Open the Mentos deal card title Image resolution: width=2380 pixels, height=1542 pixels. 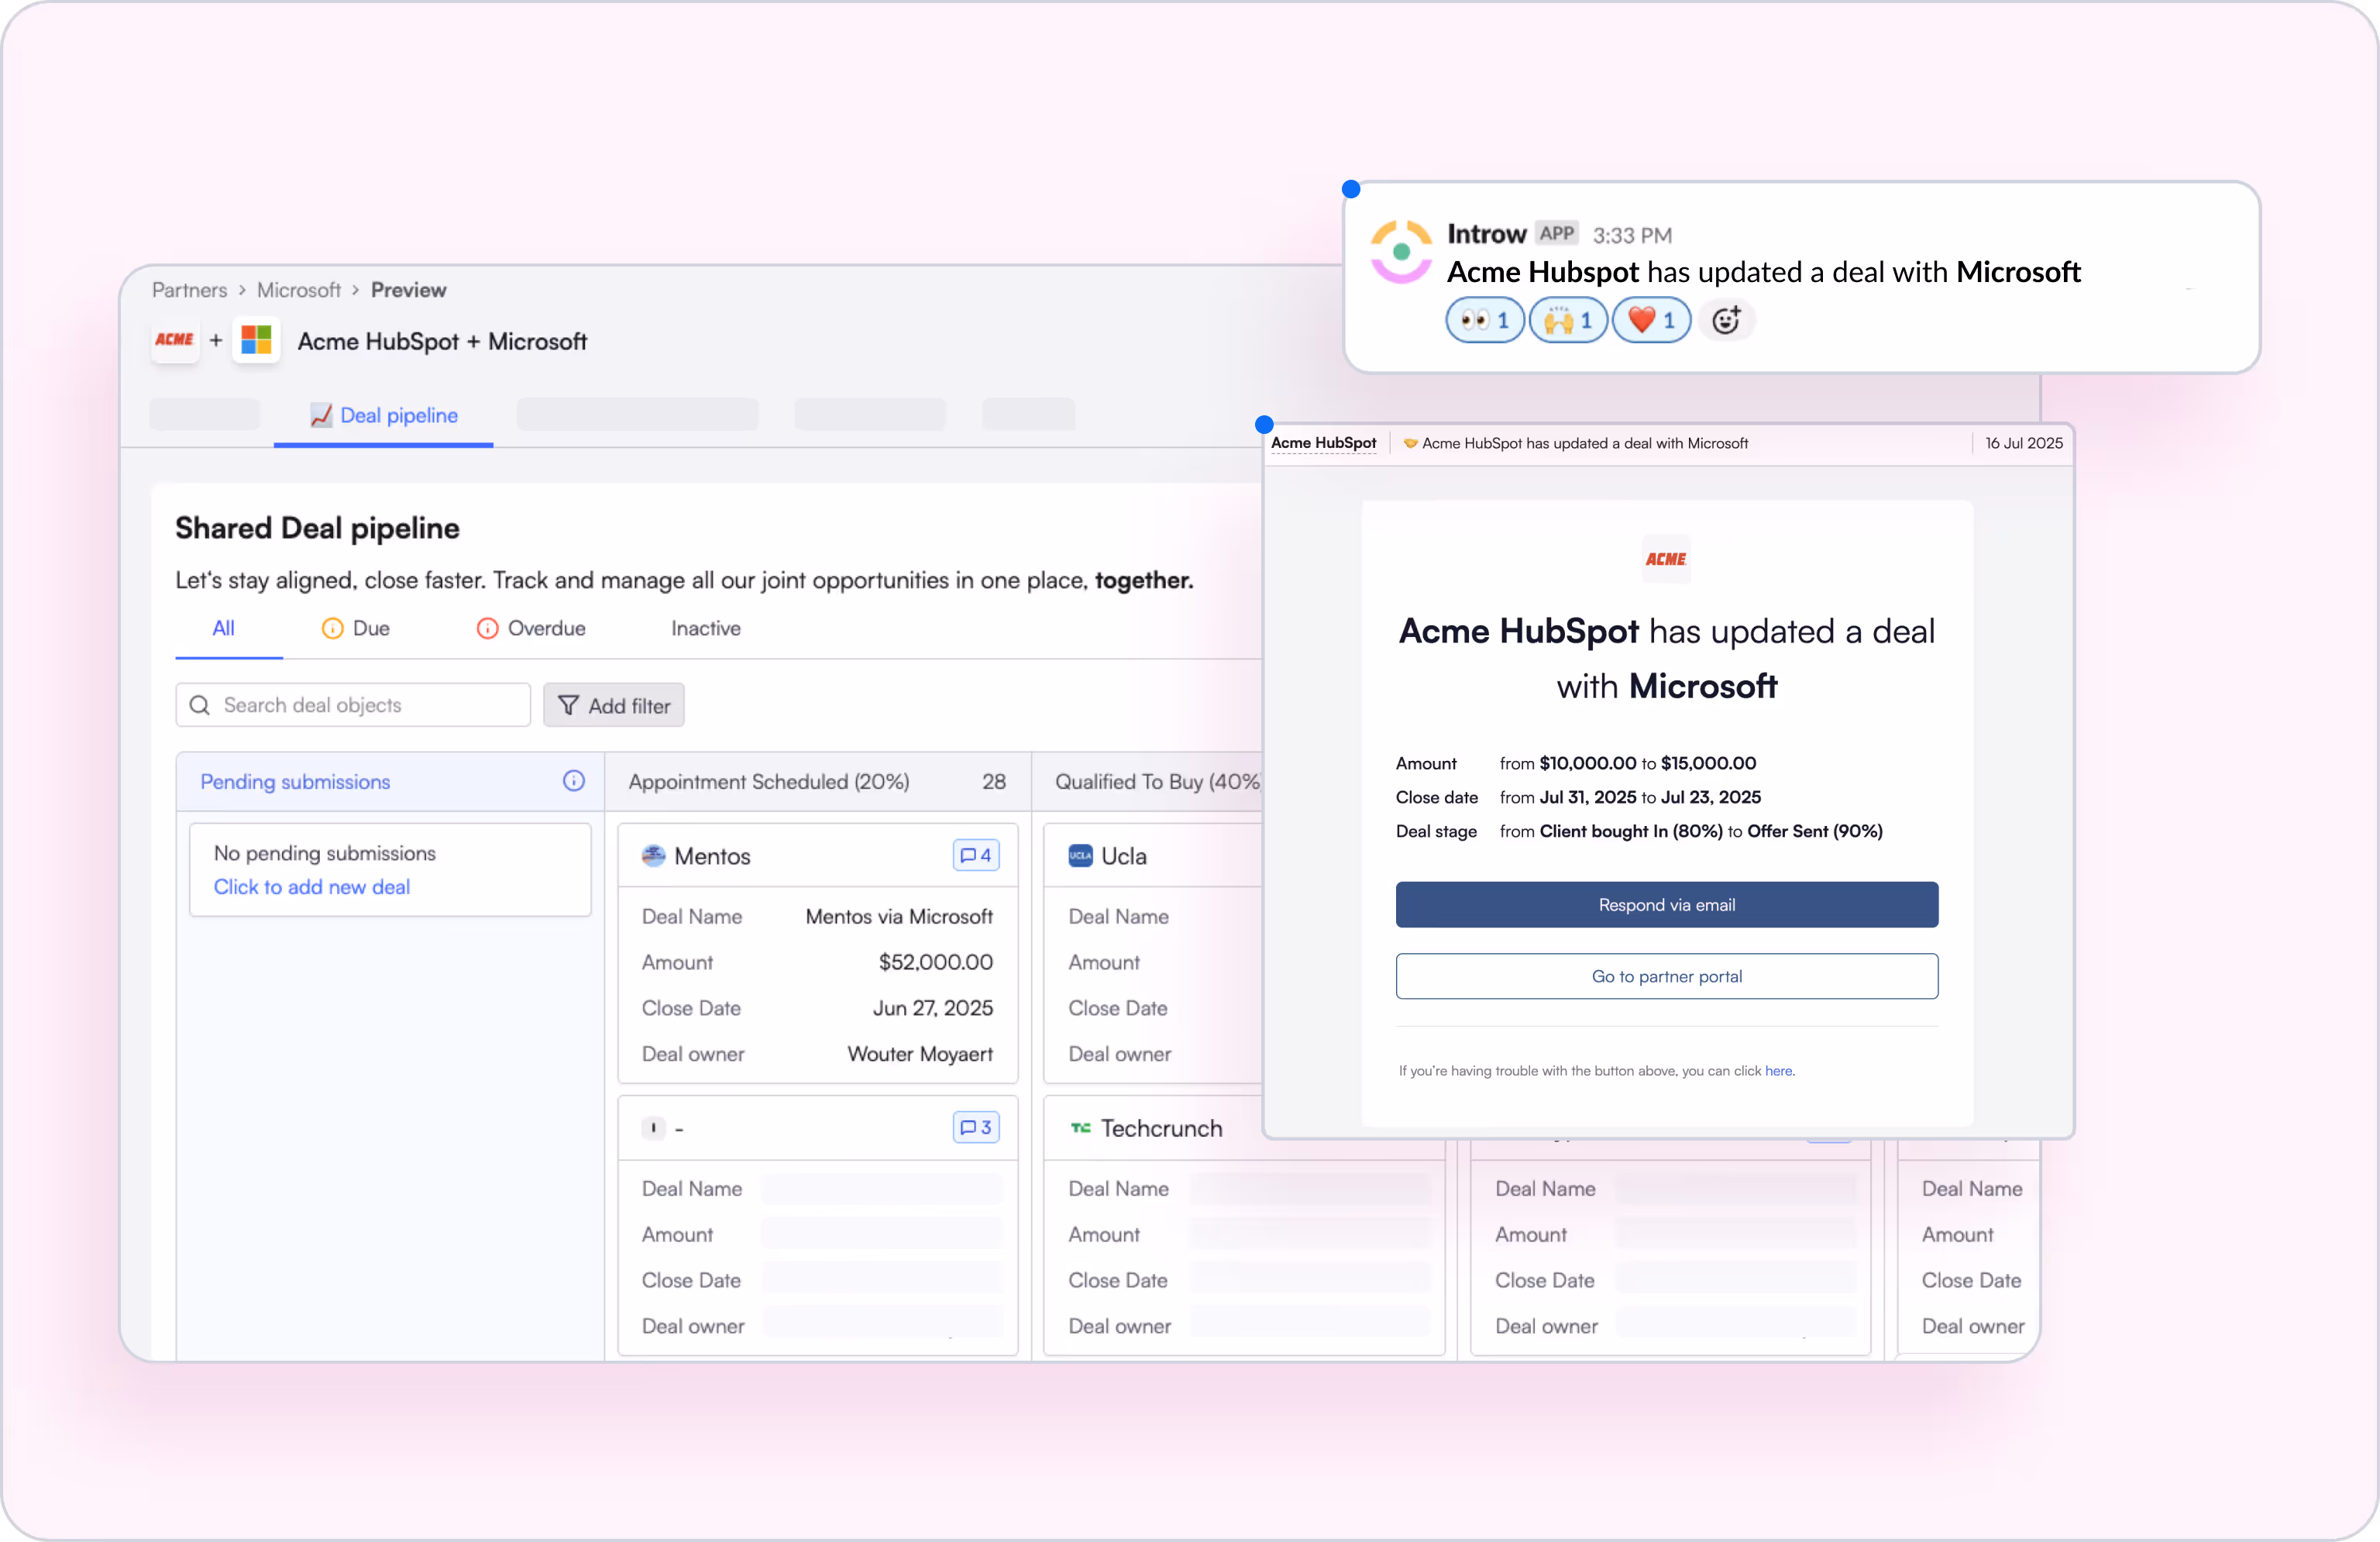coord(712,856)
